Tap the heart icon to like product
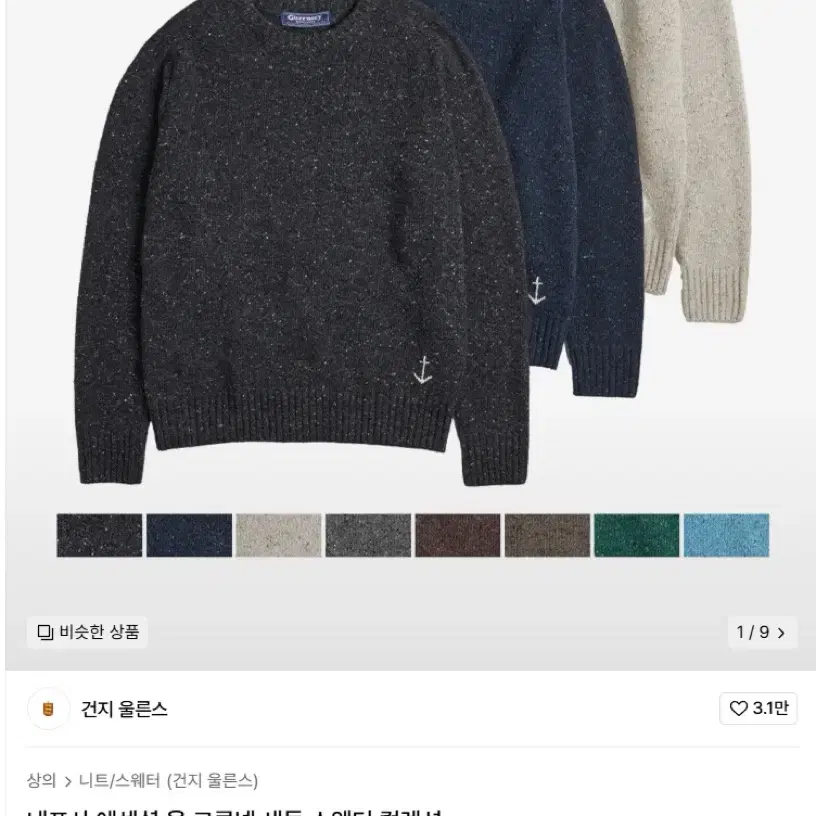 [738, 708]
